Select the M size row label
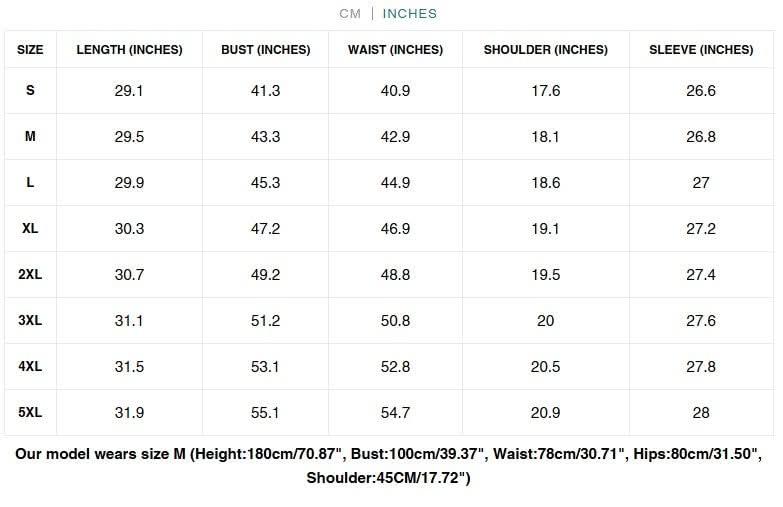Image resolution: width=783 pixels, height=507 pixels. click(30, 136)
